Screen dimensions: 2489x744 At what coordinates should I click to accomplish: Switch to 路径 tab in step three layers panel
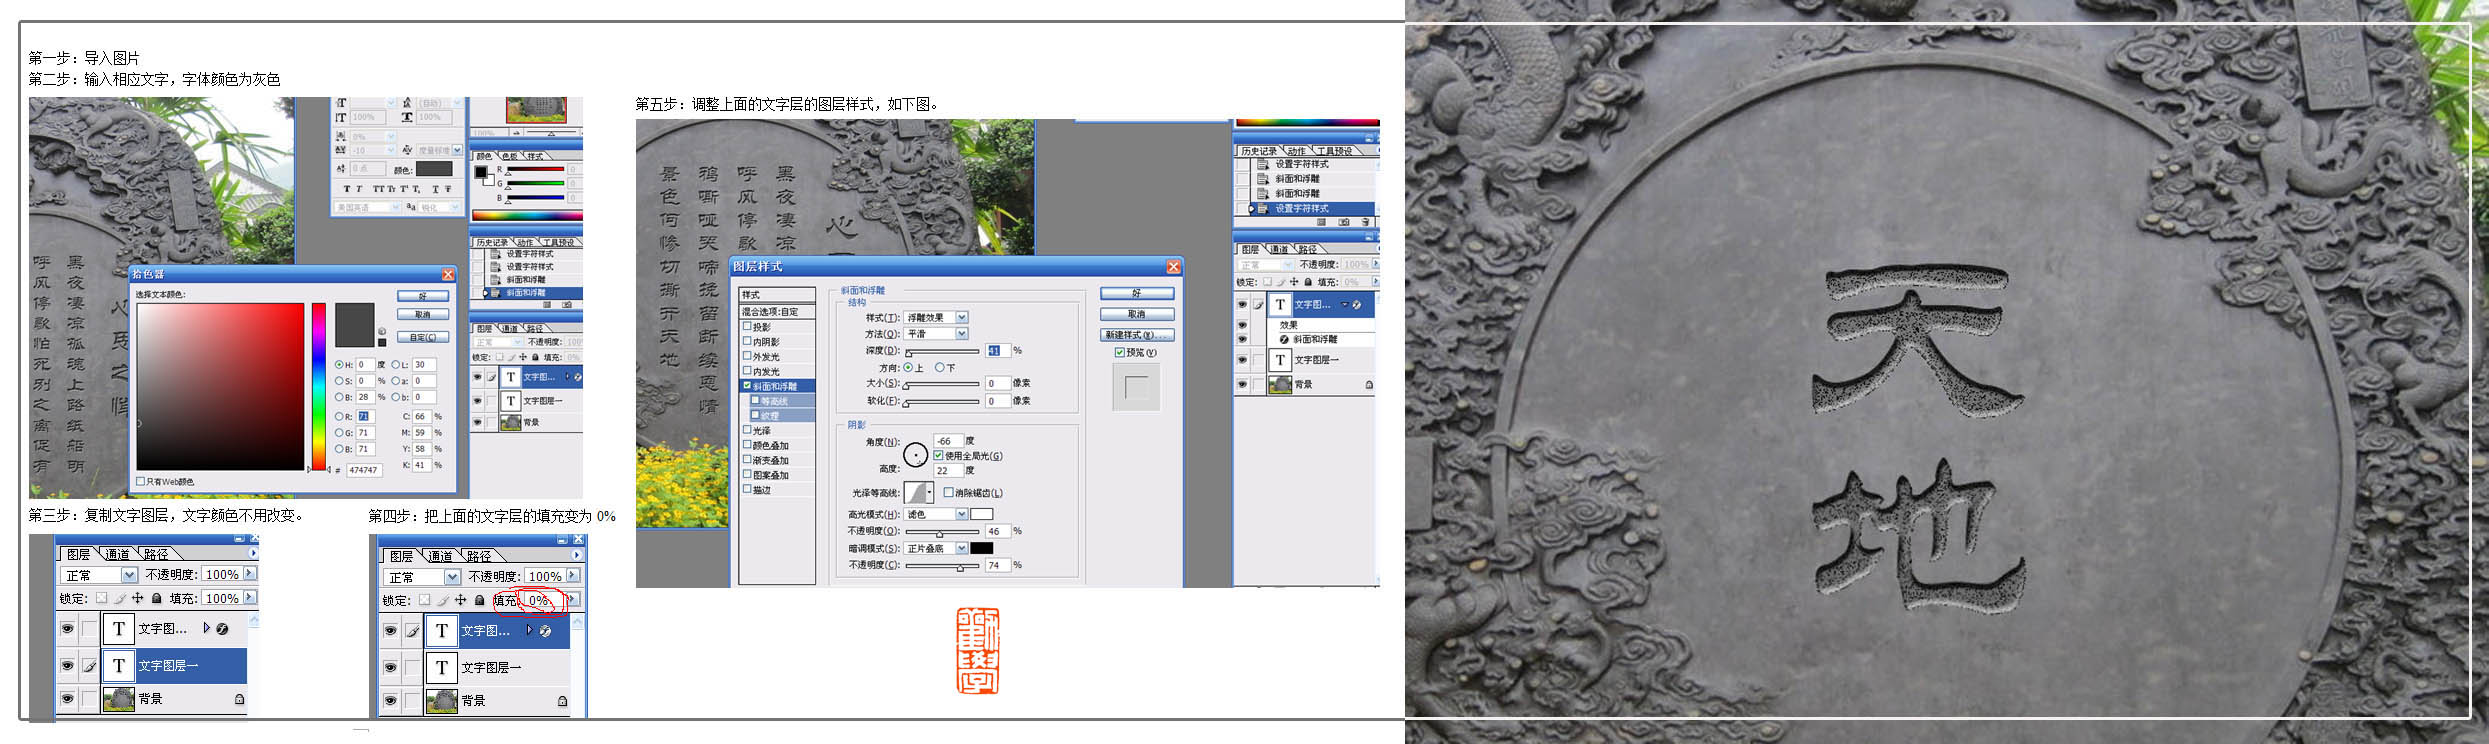tap(156, 554)
